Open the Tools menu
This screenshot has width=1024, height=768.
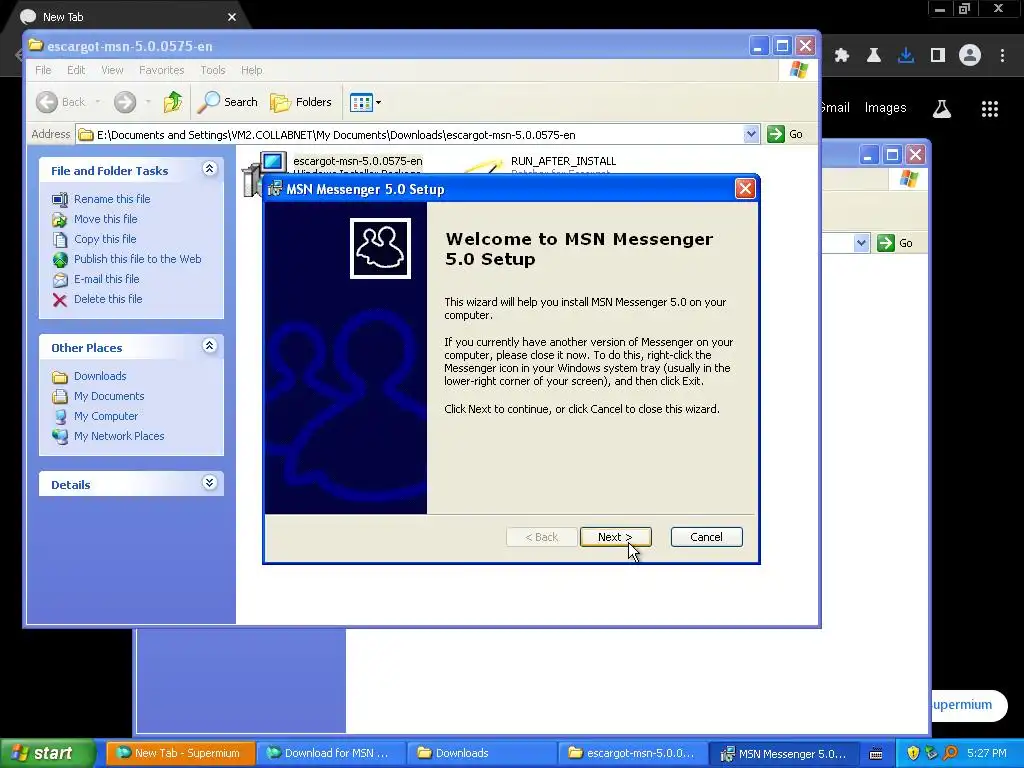212,70
